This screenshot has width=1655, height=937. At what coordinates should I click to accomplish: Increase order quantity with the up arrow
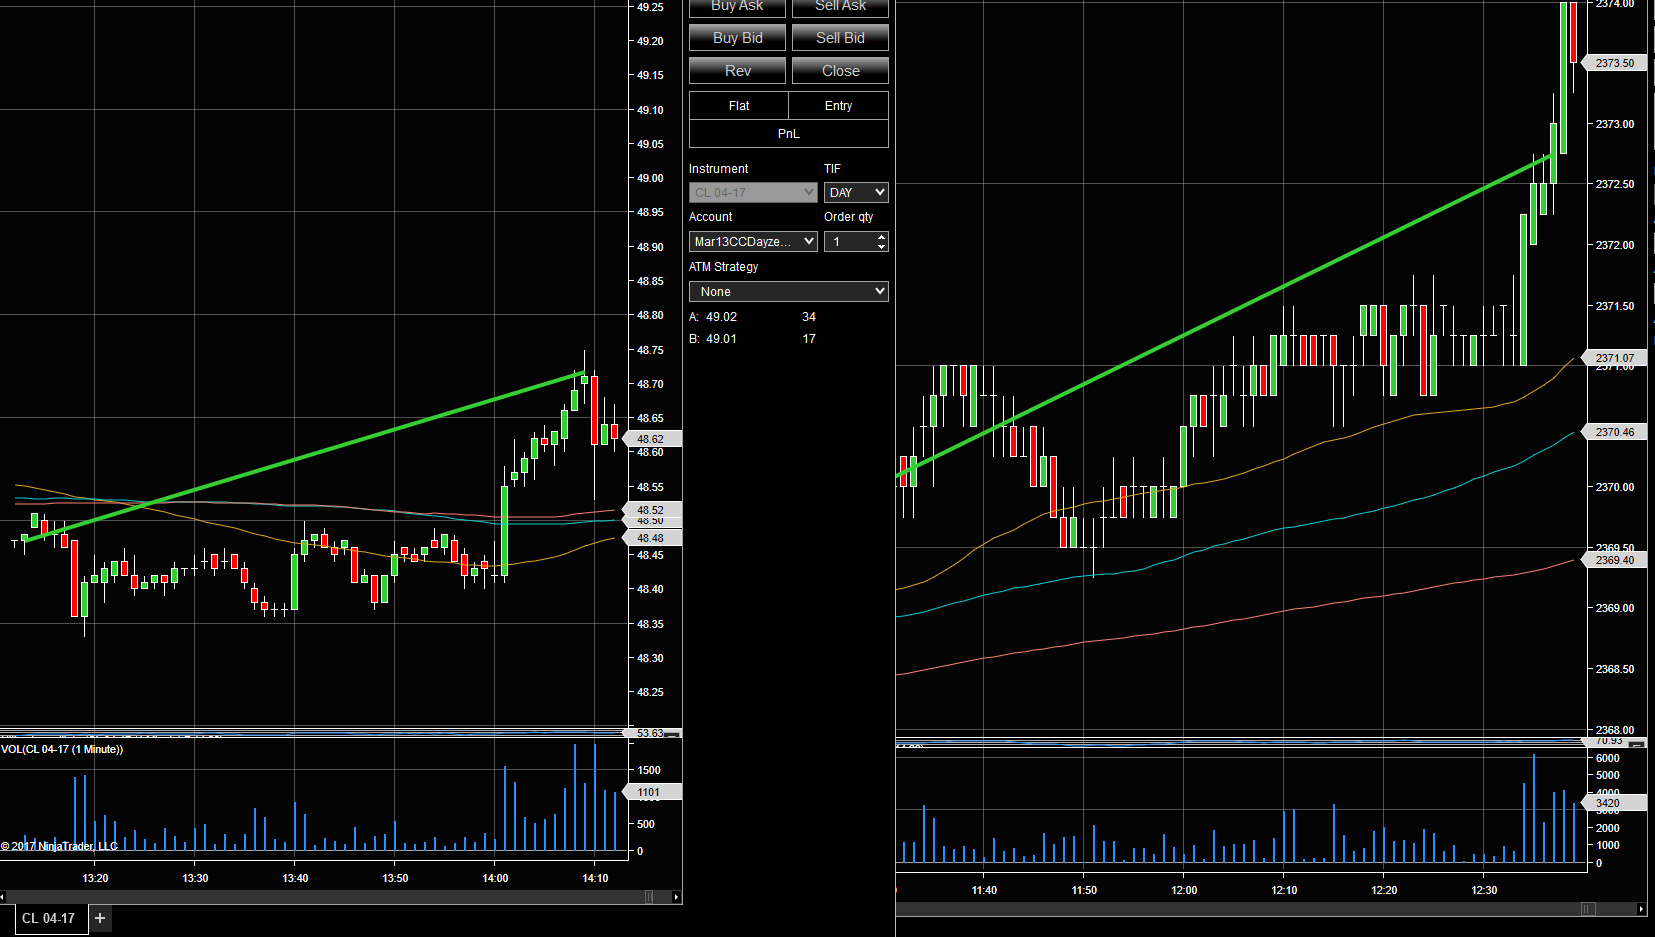point(881,237)
